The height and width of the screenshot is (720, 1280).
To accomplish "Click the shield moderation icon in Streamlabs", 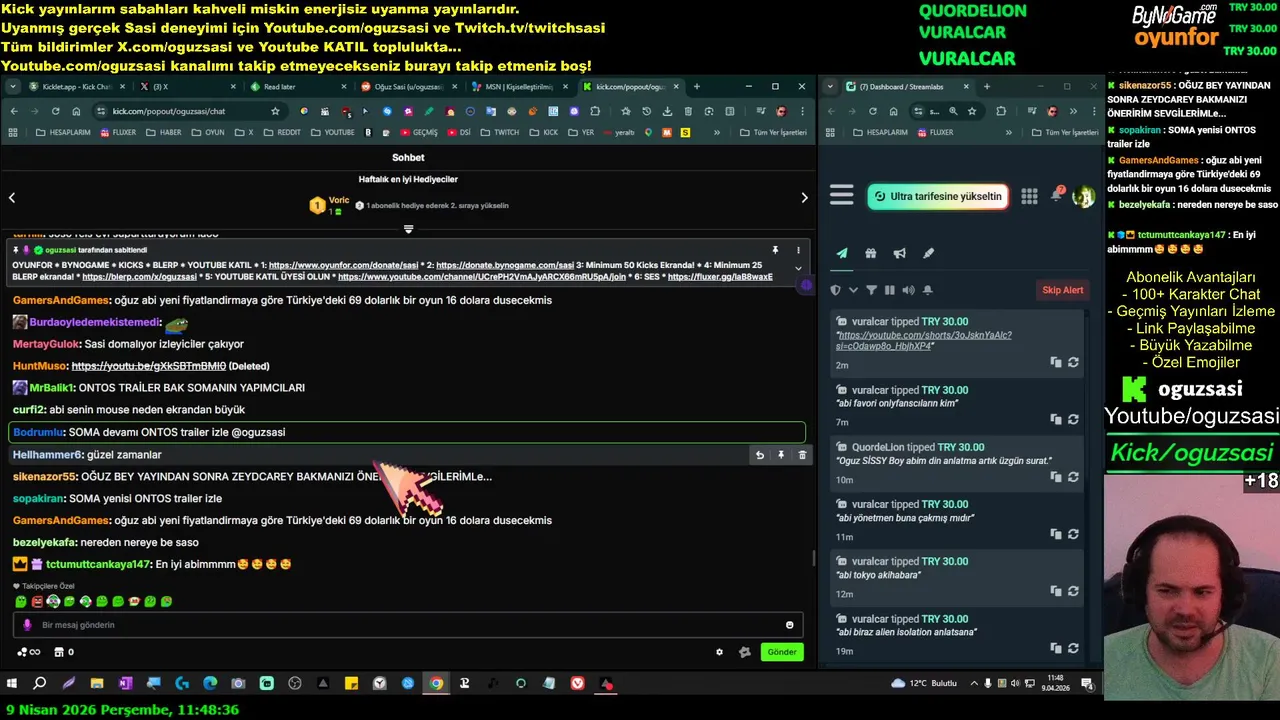I will (x=836, y=290).
